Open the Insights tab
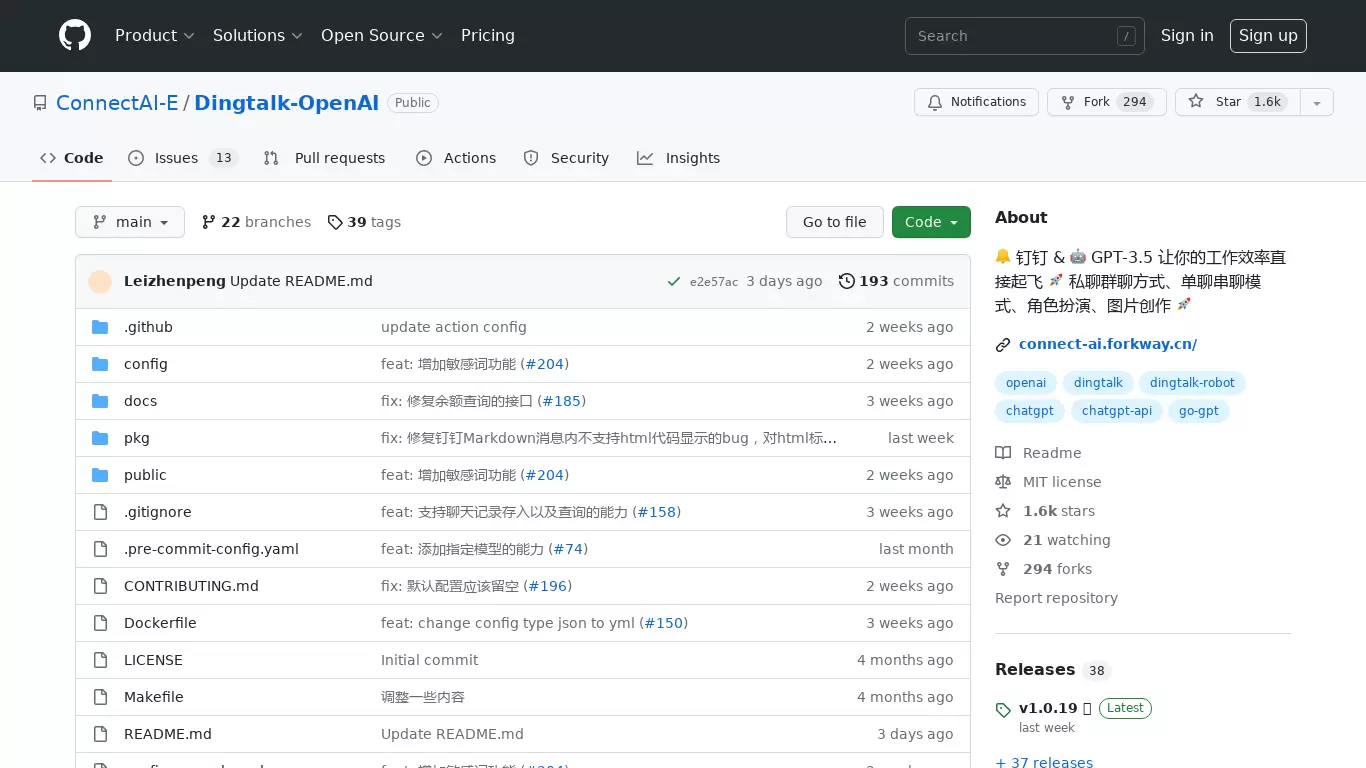This screenshot has width=1366, height=768. click(x=679, y=158)
